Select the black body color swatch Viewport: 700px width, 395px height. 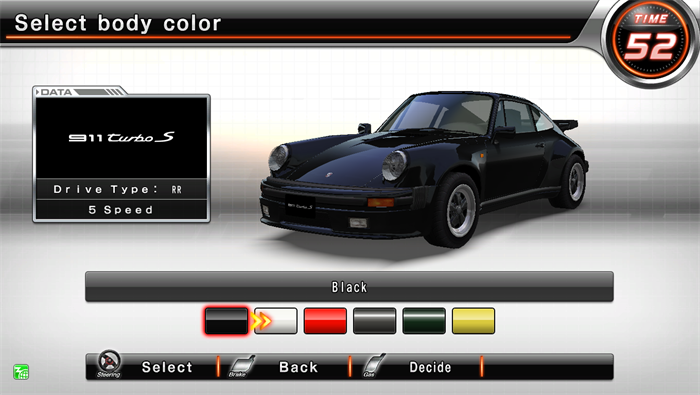click(x=226, y=321)
